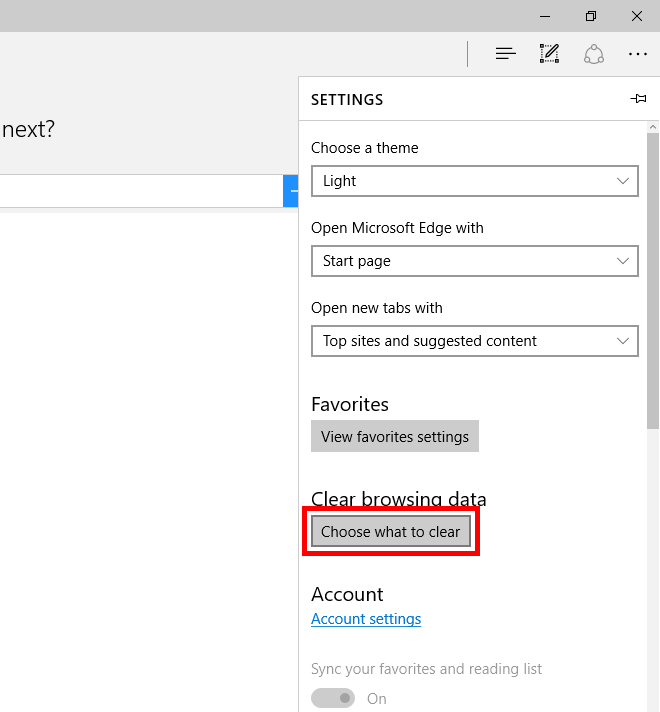Open the More actions ellipsis menu
The width and height of the screenshot is (660, 712).
[x=638, y=54]
